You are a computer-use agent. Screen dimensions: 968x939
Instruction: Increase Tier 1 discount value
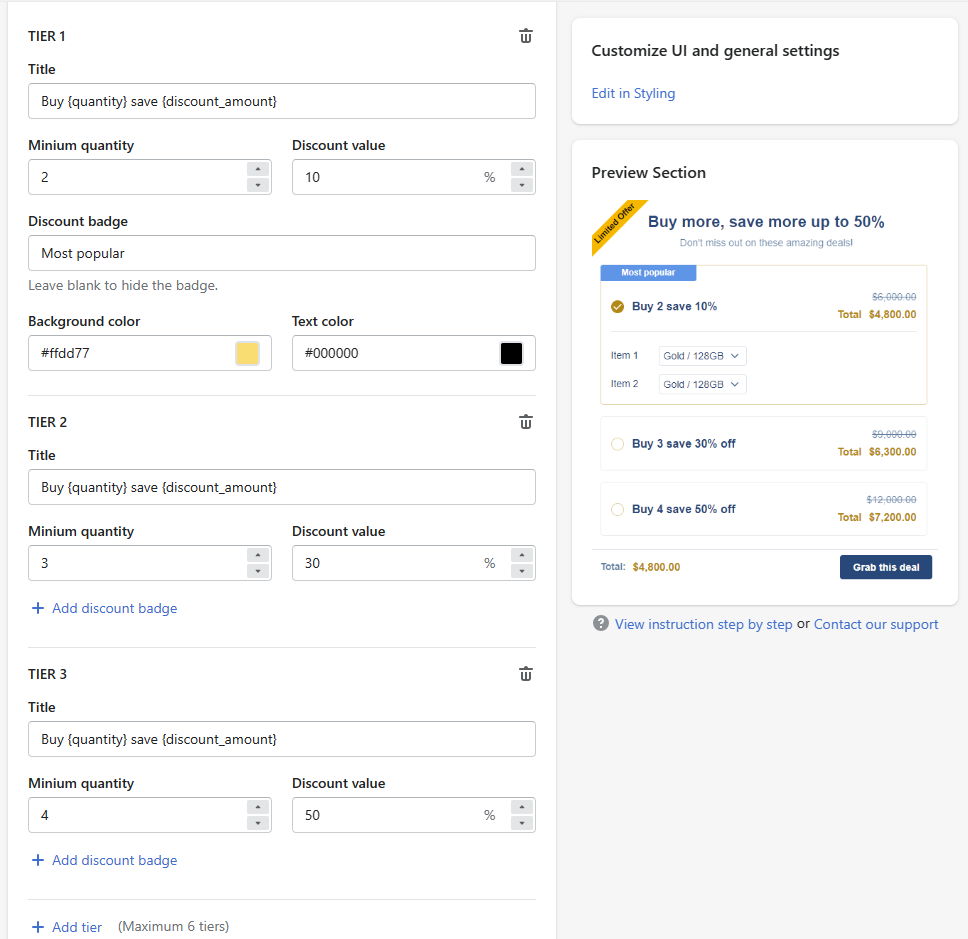click(x=522, y=169)
